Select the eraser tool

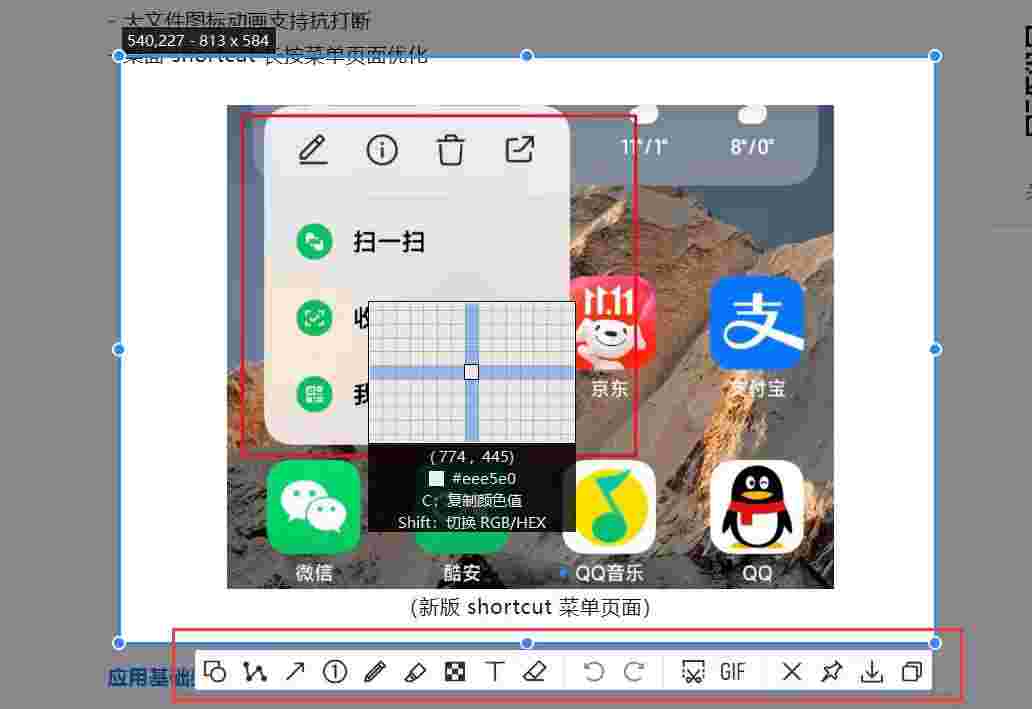[534, 671]
